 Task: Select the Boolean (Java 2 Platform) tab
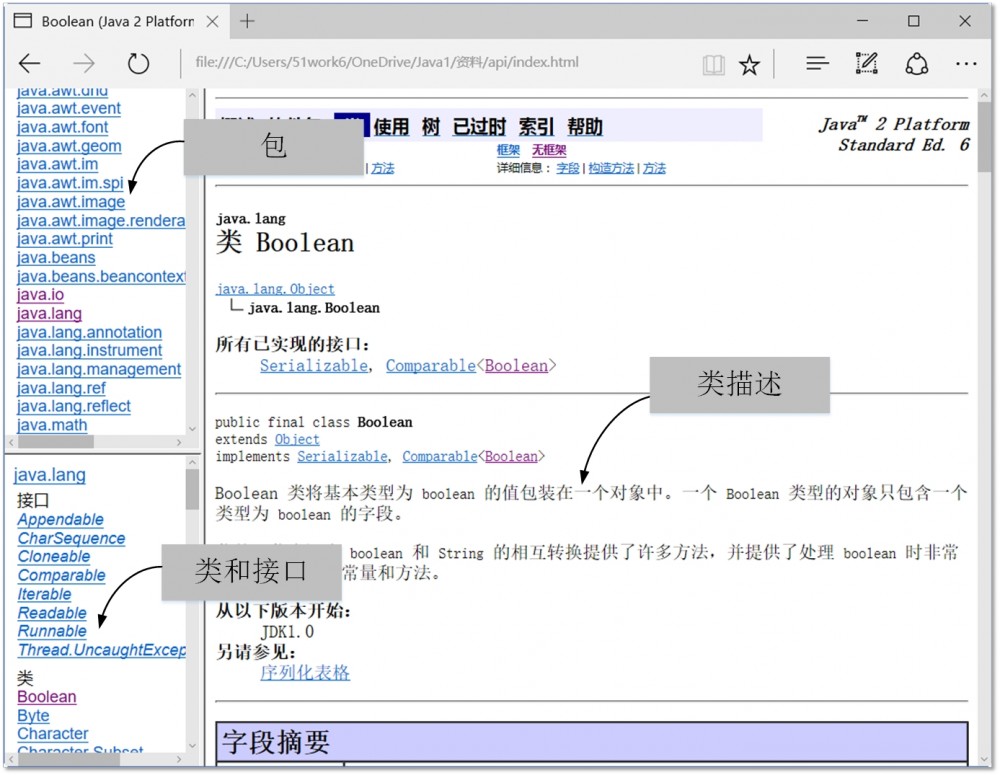[x=118, y=21]
